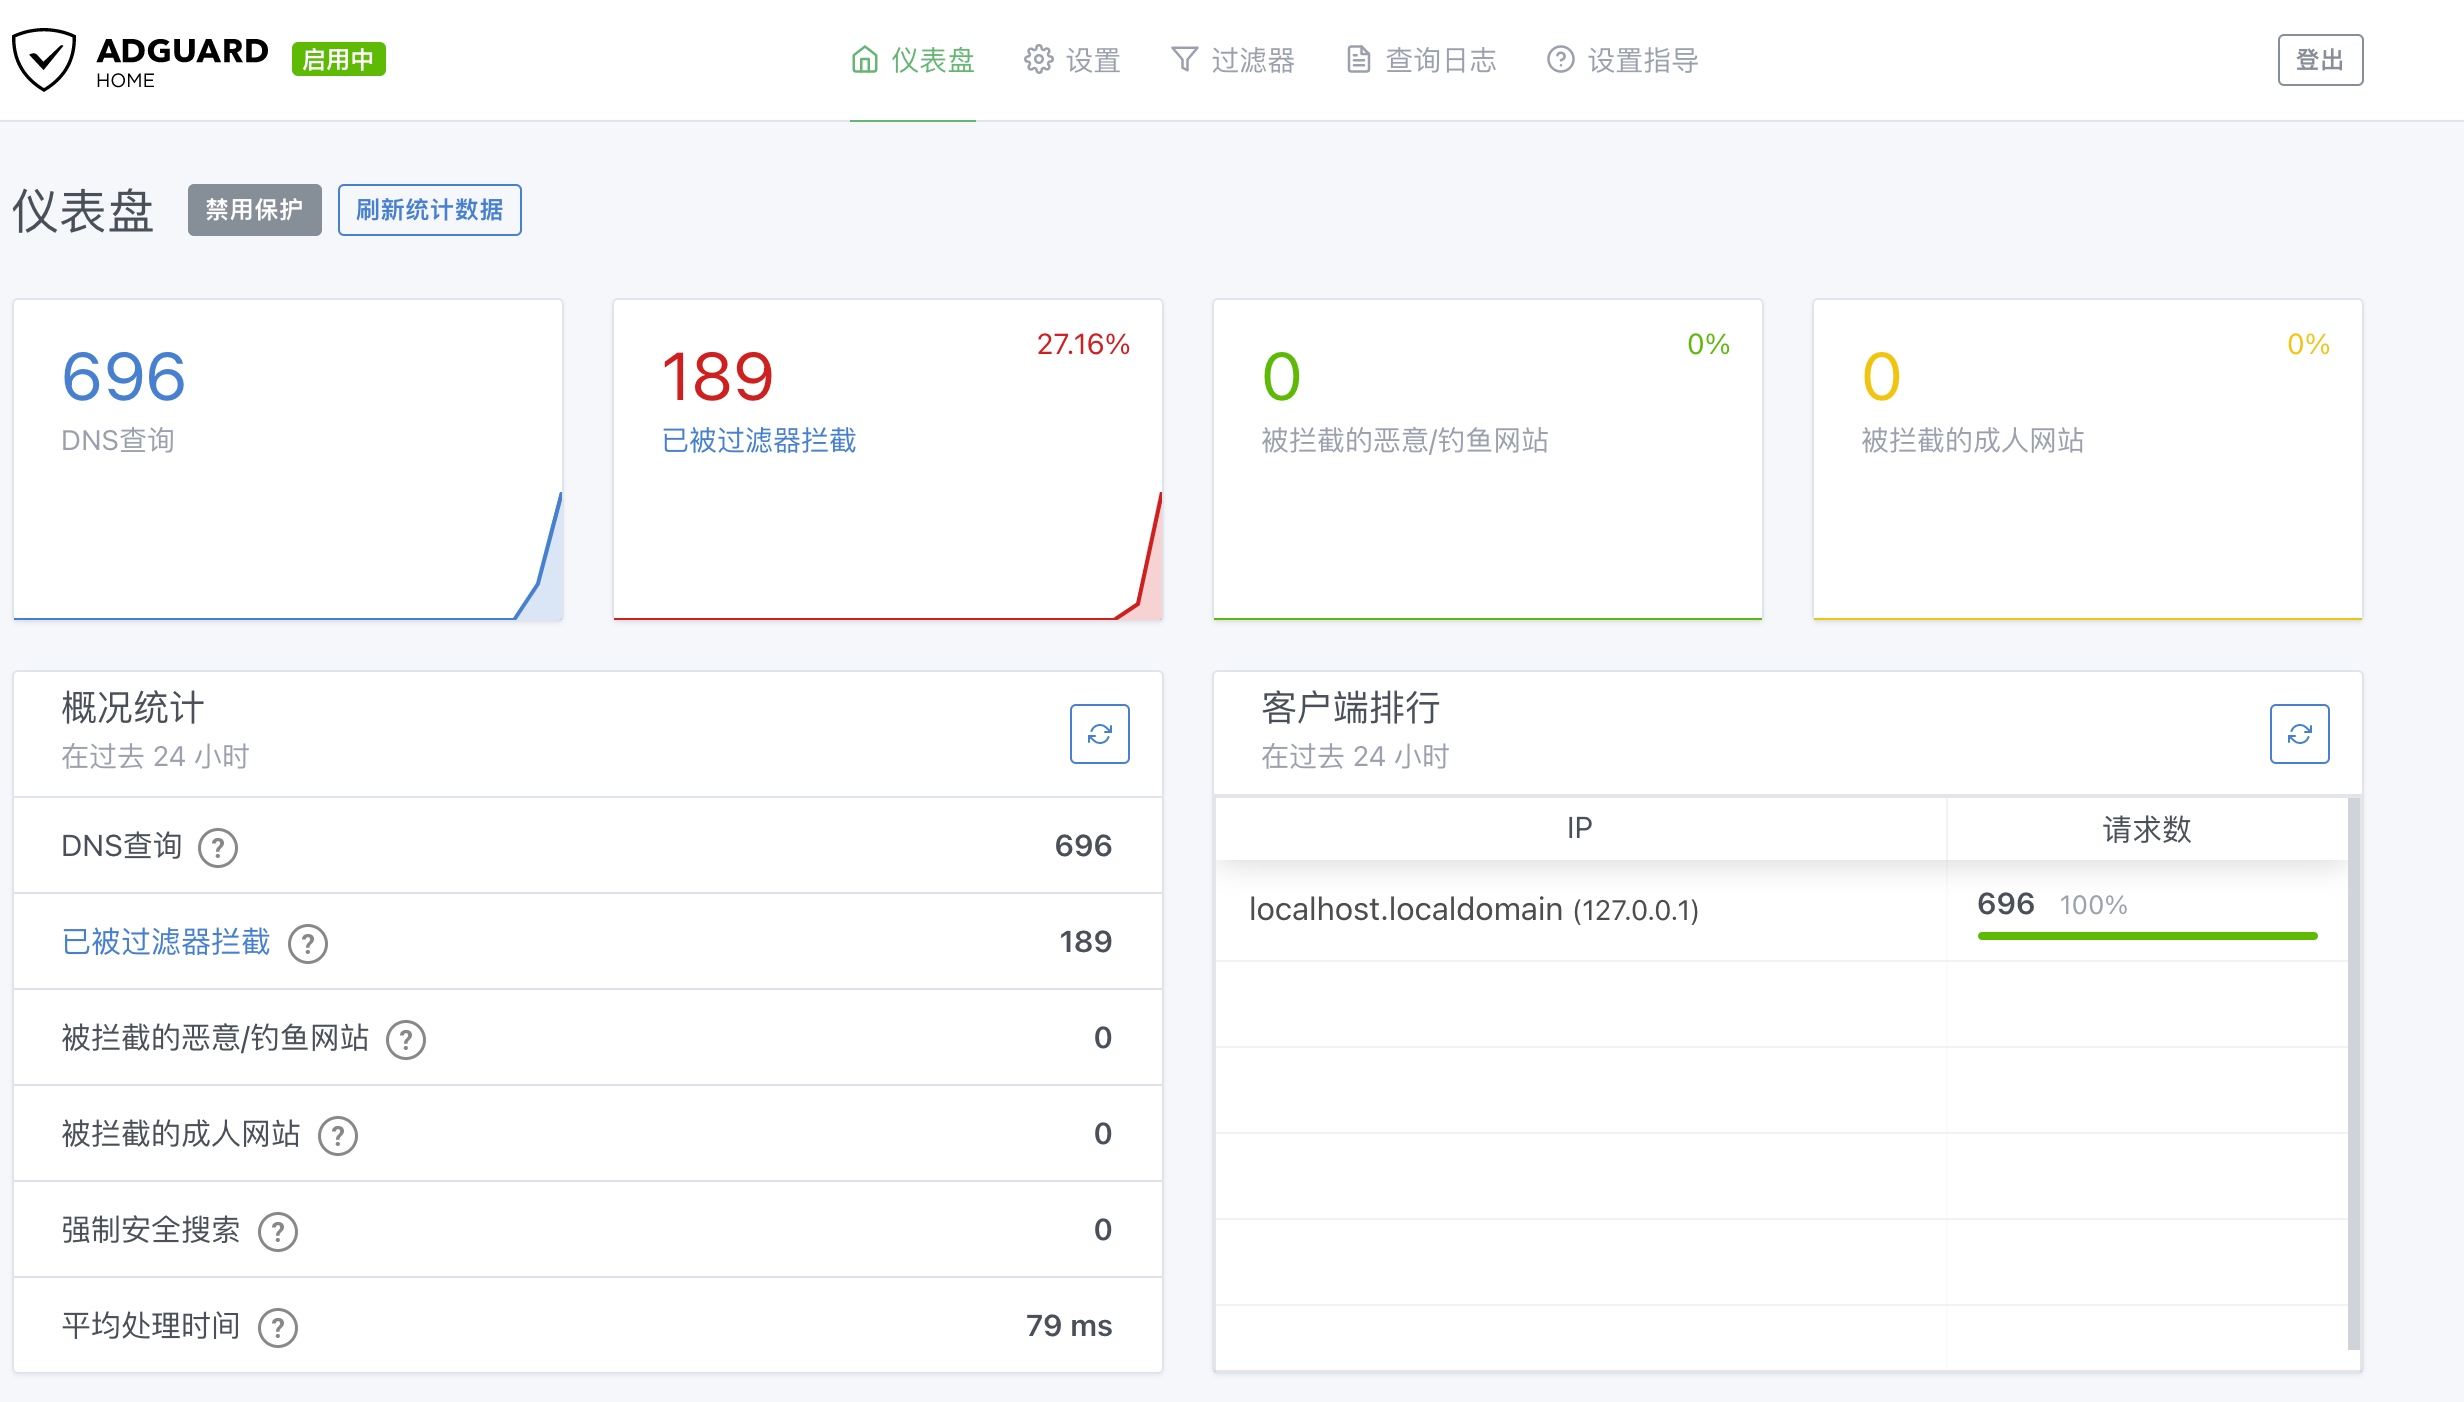The height and width of the screenshot is (1402, 2464).
Task: Click help icon beside 平均处理时间
Action: click(x=278, y=1328)
